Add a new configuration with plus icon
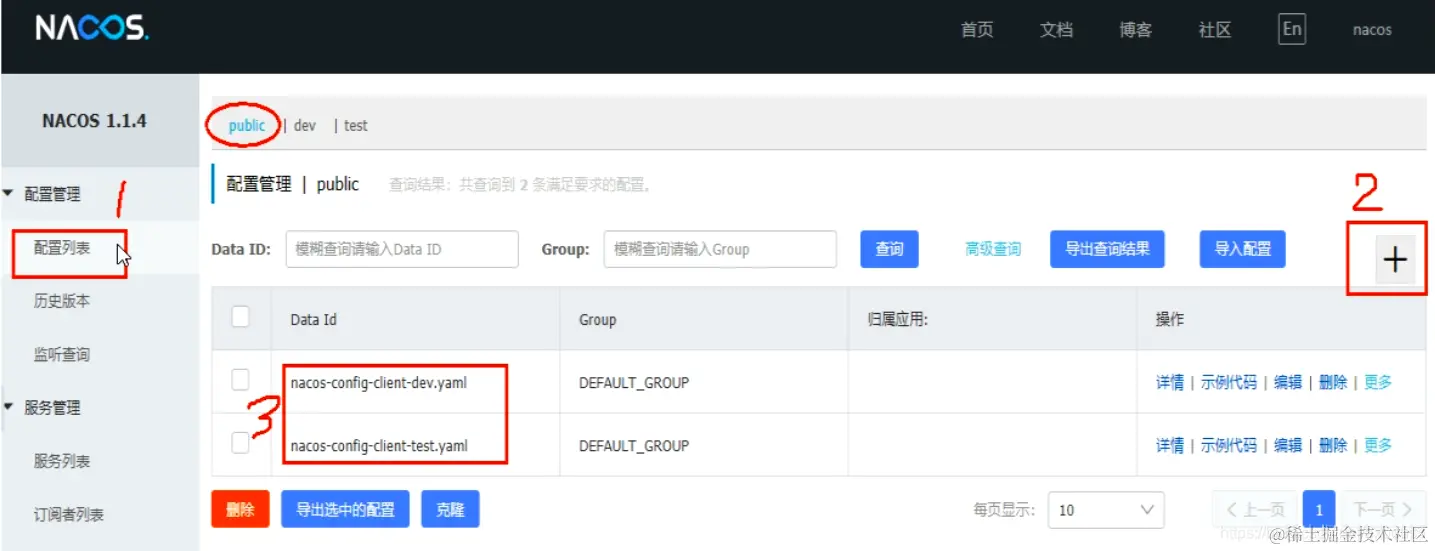Viewport: 1435px width, 551px height. (1394, 260)
